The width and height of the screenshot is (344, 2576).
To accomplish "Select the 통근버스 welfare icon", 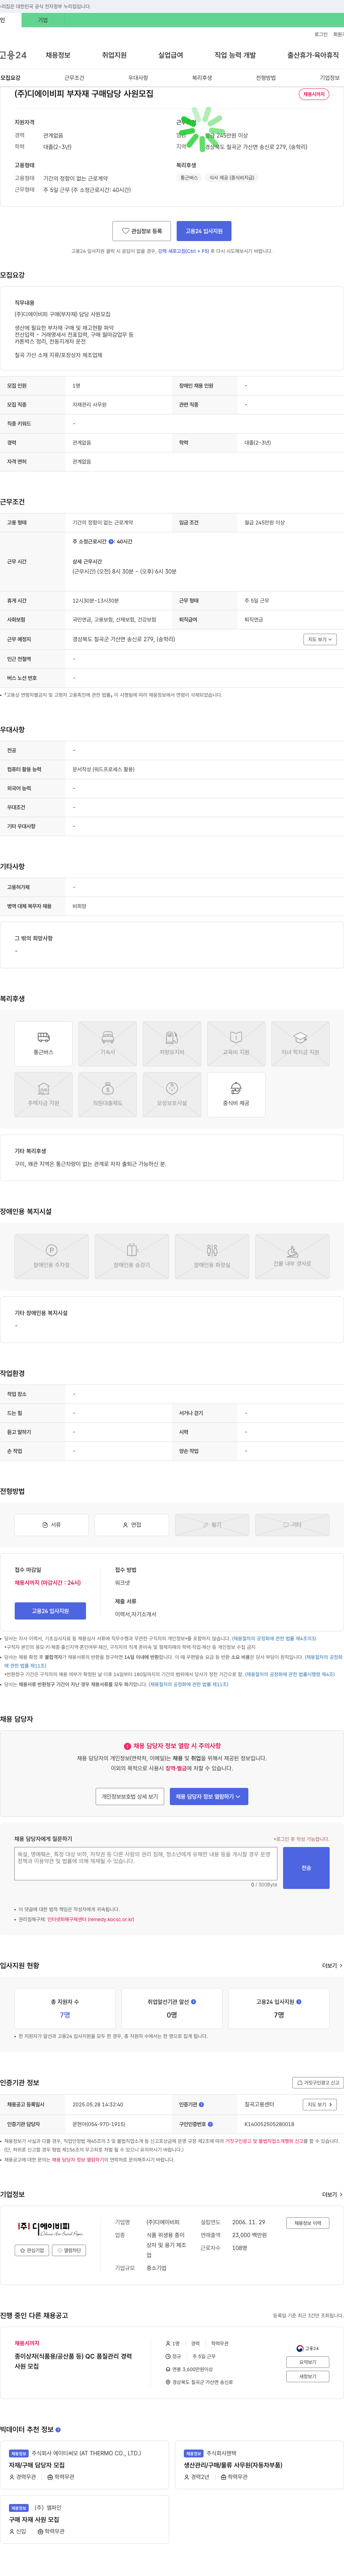I will tap(43, 1043).
